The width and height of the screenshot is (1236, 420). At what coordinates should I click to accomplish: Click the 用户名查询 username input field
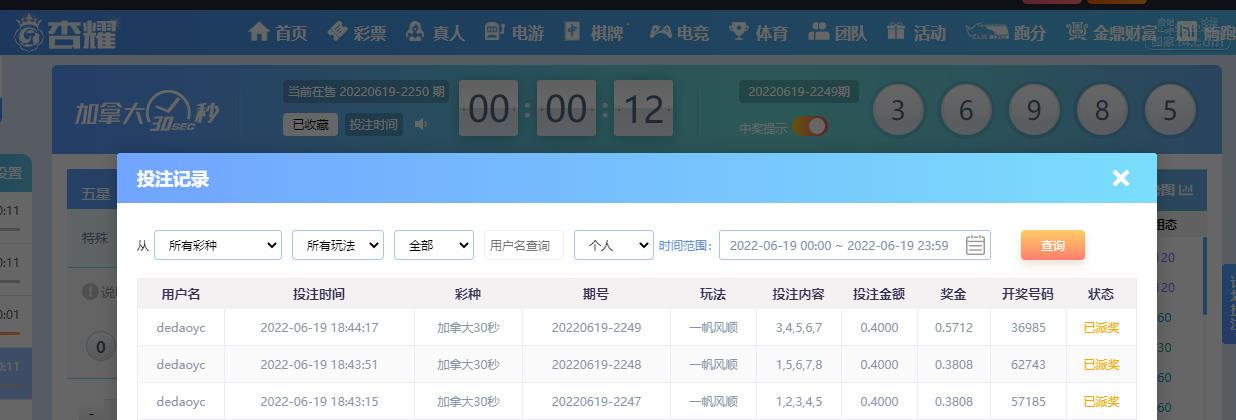click(x=524, y=245)
